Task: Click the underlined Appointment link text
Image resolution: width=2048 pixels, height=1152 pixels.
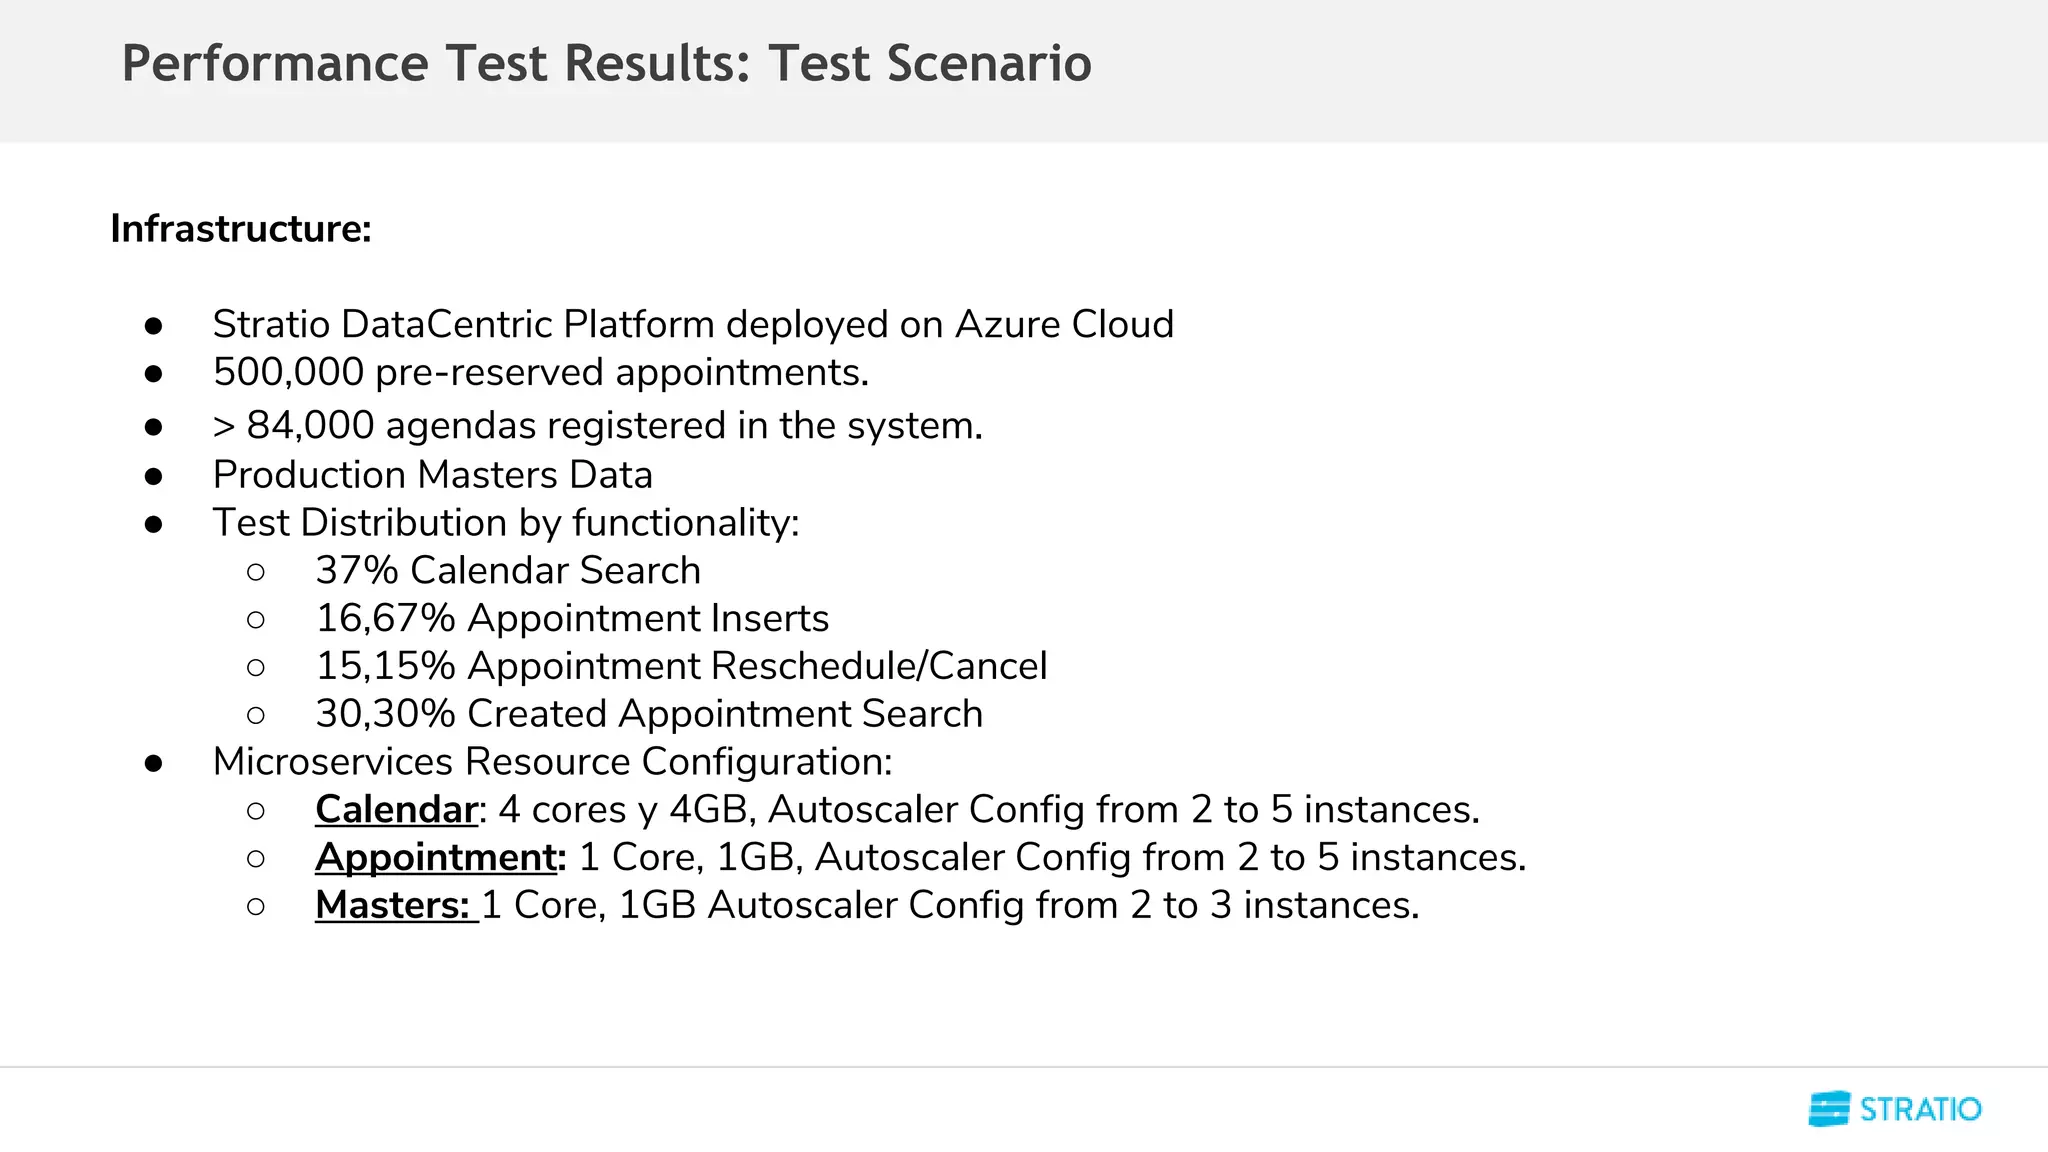Action: coord(436,858)
